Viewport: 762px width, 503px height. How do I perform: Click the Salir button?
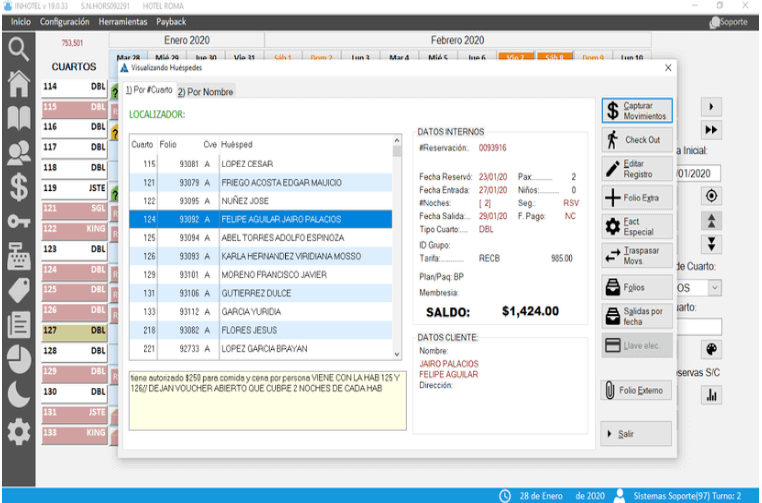tap(638, 434)
